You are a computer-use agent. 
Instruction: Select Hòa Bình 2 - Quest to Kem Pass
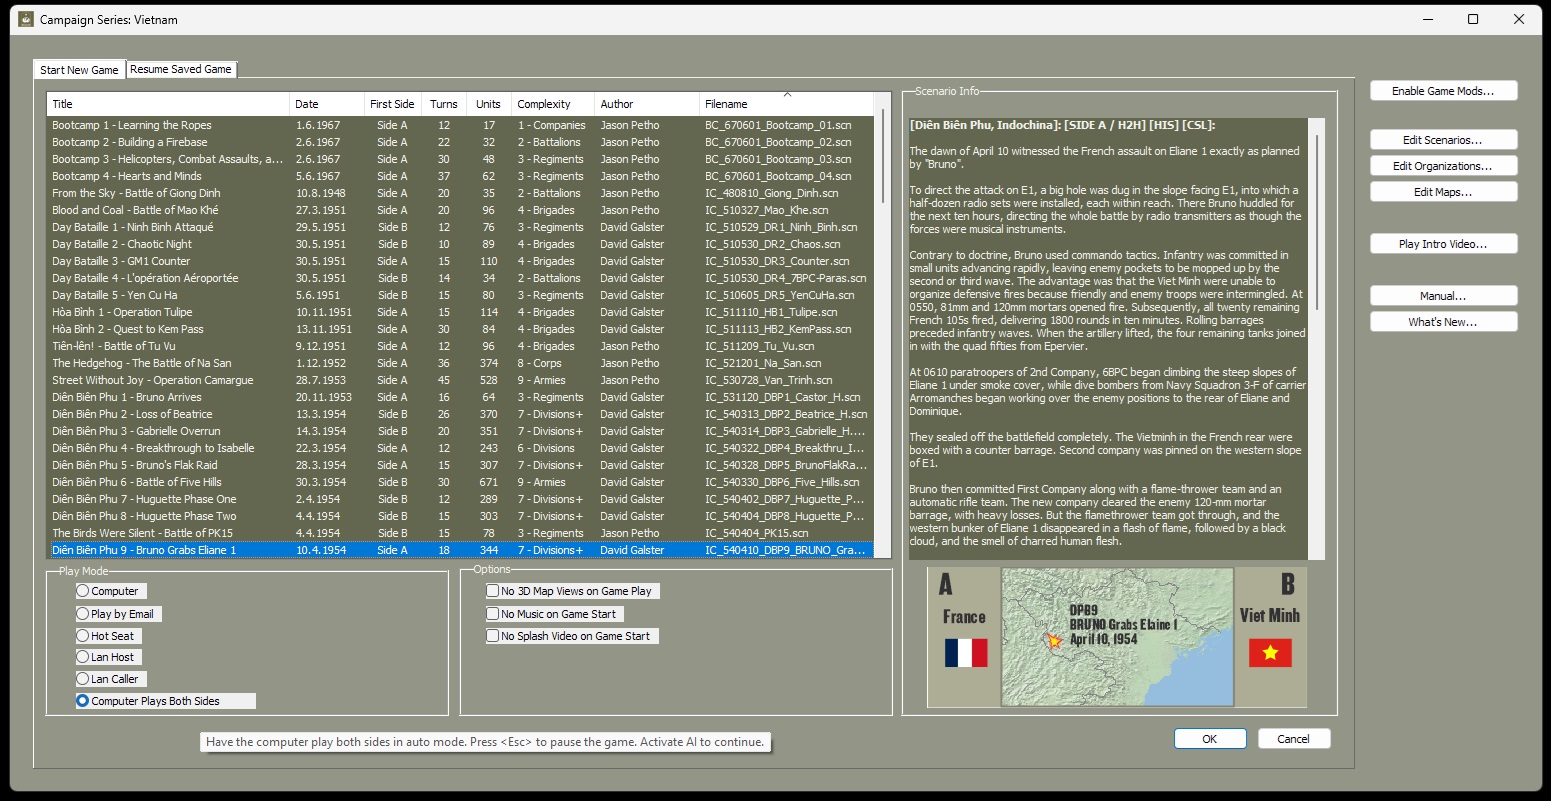[x=460, y=330]
